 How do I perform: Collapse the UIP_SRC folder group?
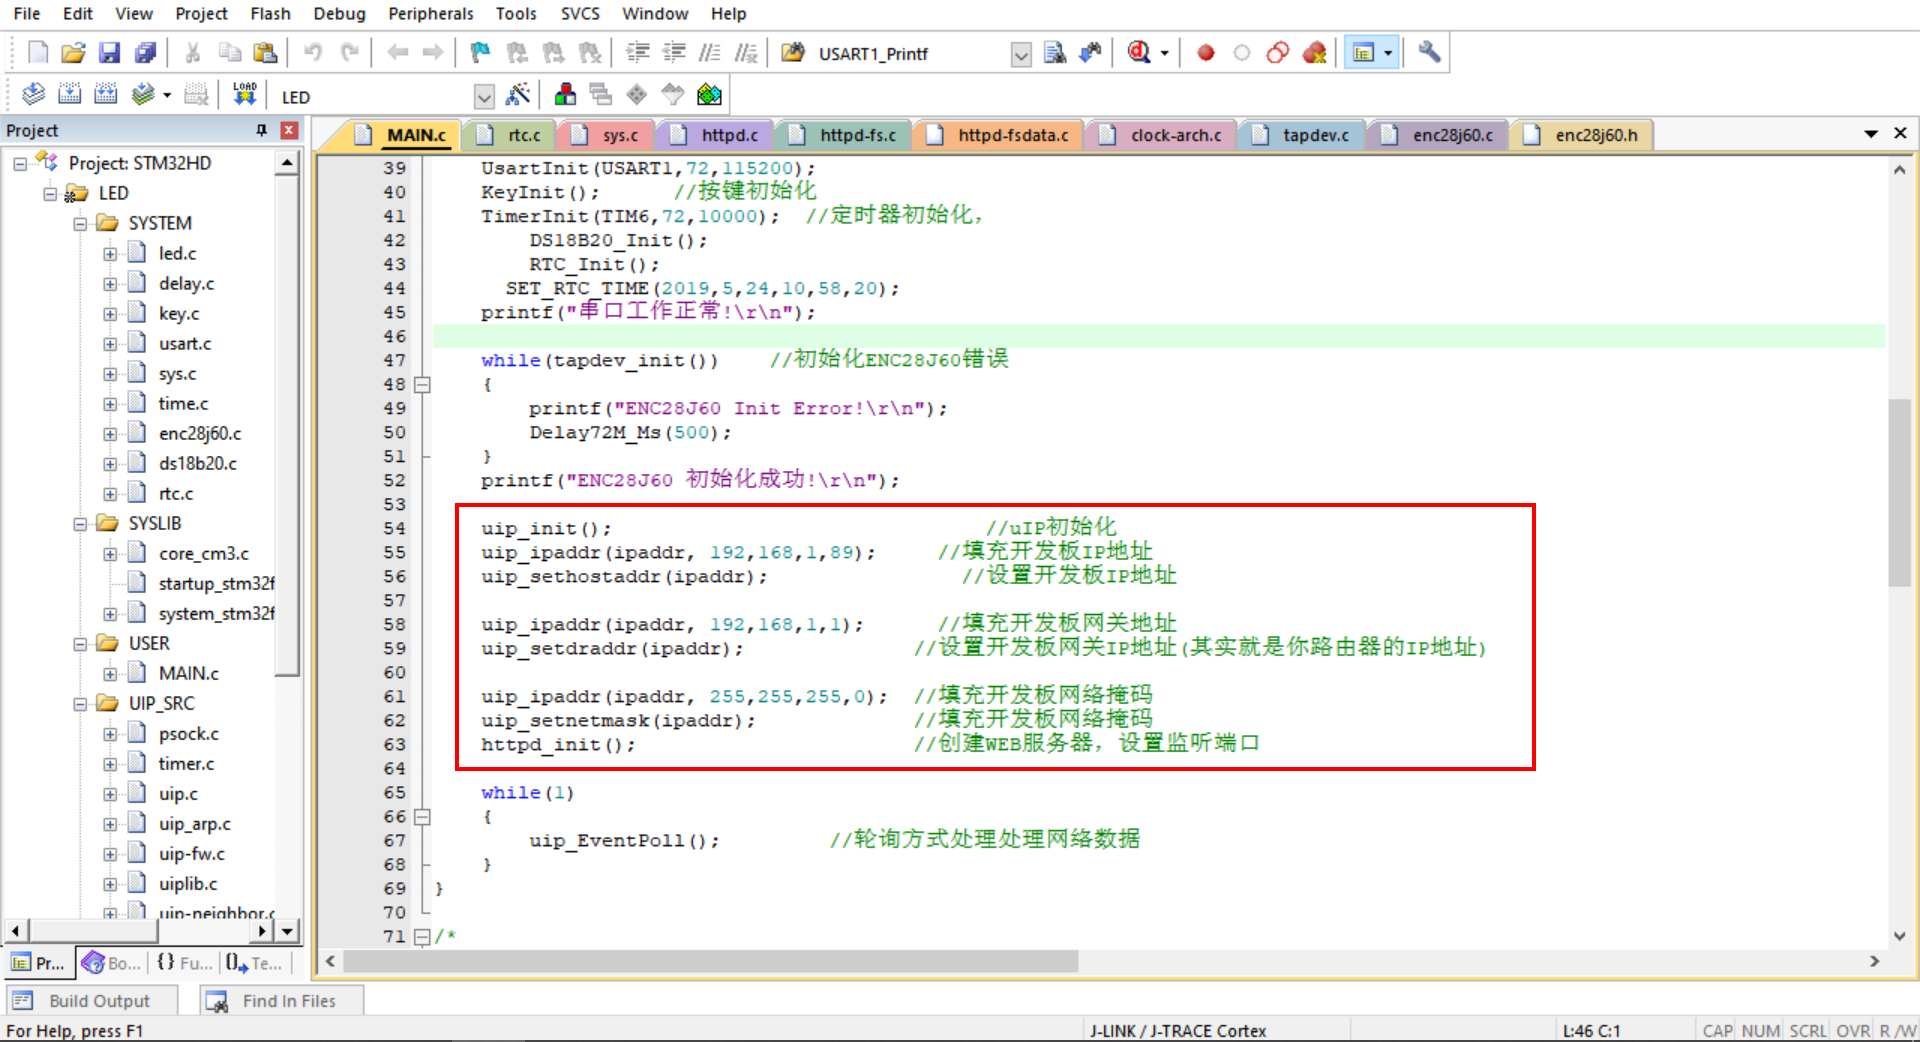tap(80, 704)
